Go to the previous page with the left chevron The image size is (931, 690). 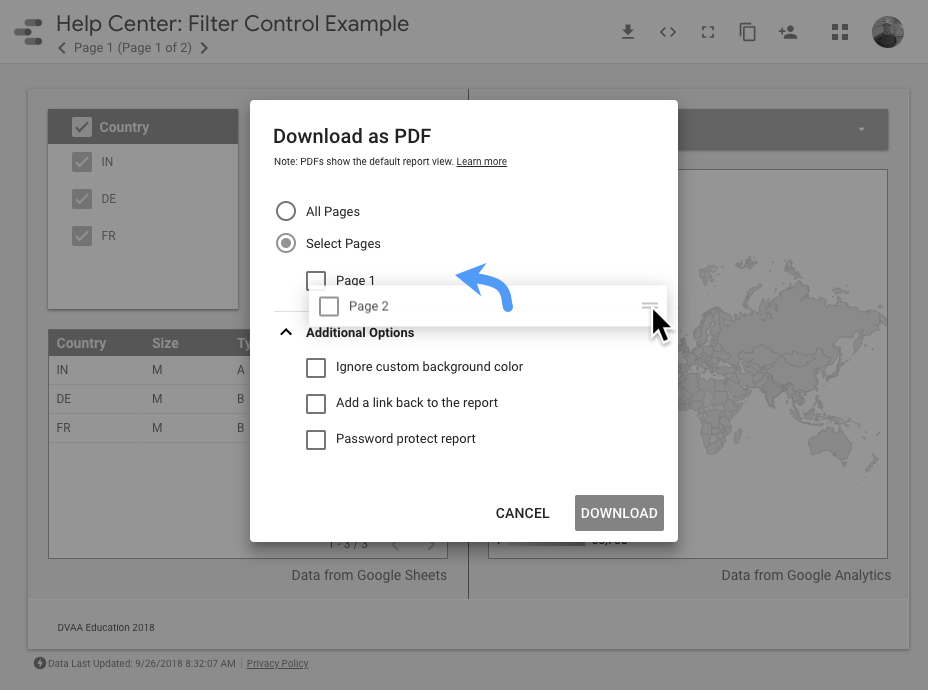click(62, 46)
